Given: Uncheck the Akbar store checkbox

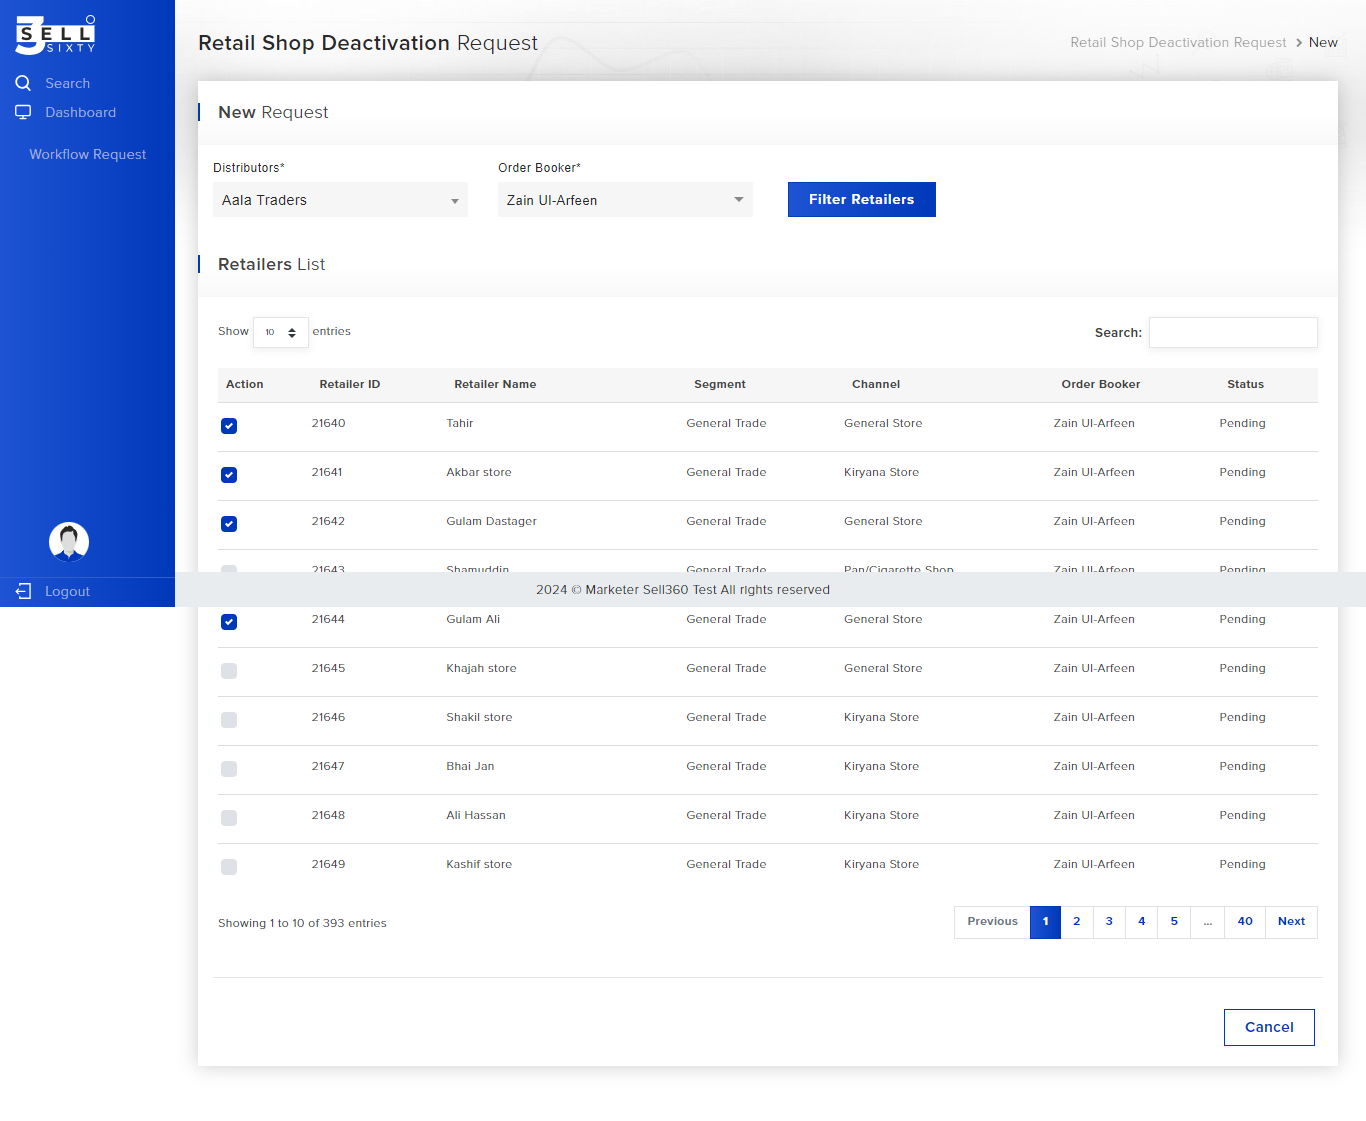Looking at the screenshot, I should coord(229,475).
